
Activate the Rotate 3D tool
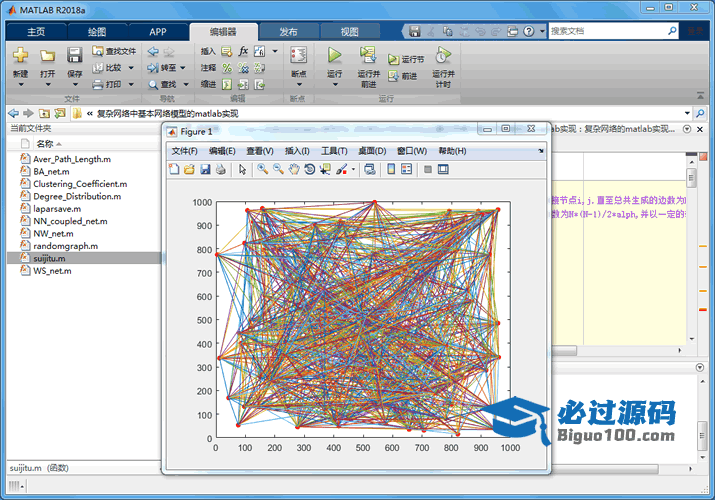point(310,170)
